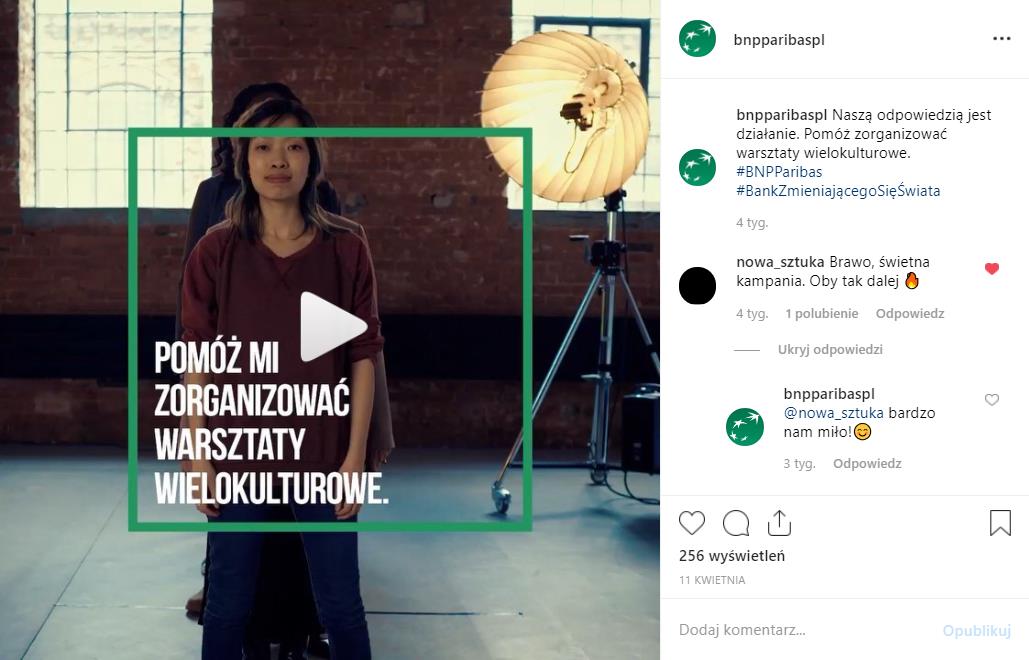The height and width of the screenshot is (660, 1029).
Task: Save post with bookmark icon
Action: [x=1000, y=523]
